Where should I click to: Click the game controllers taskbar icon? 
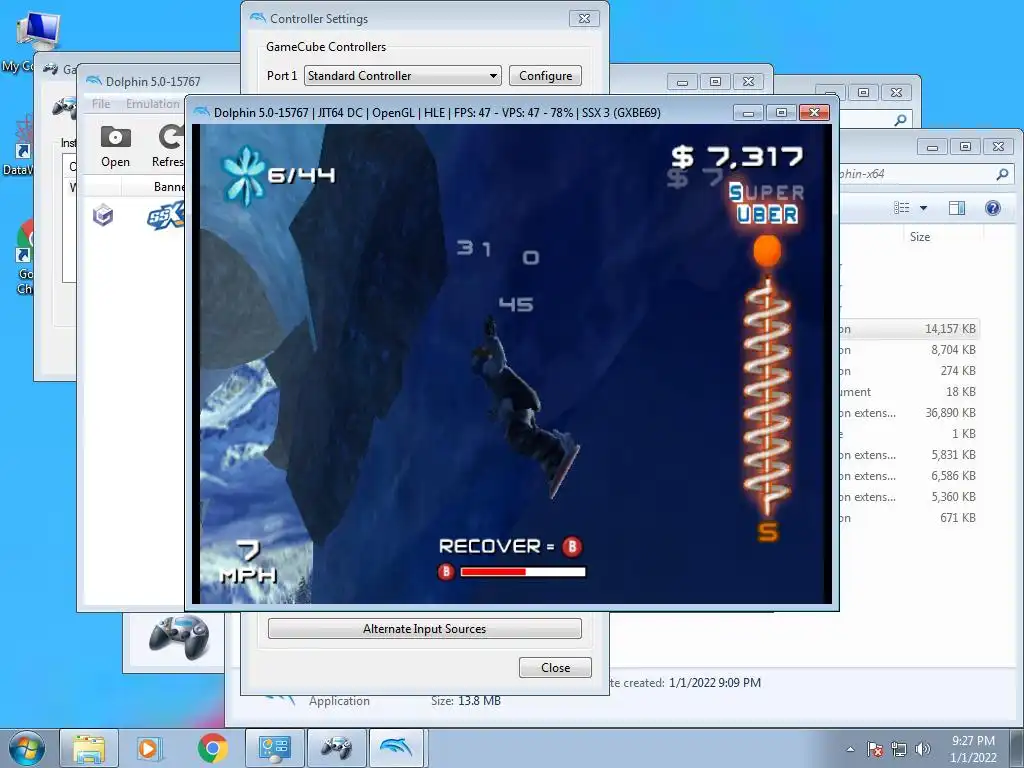click(336, 748)
